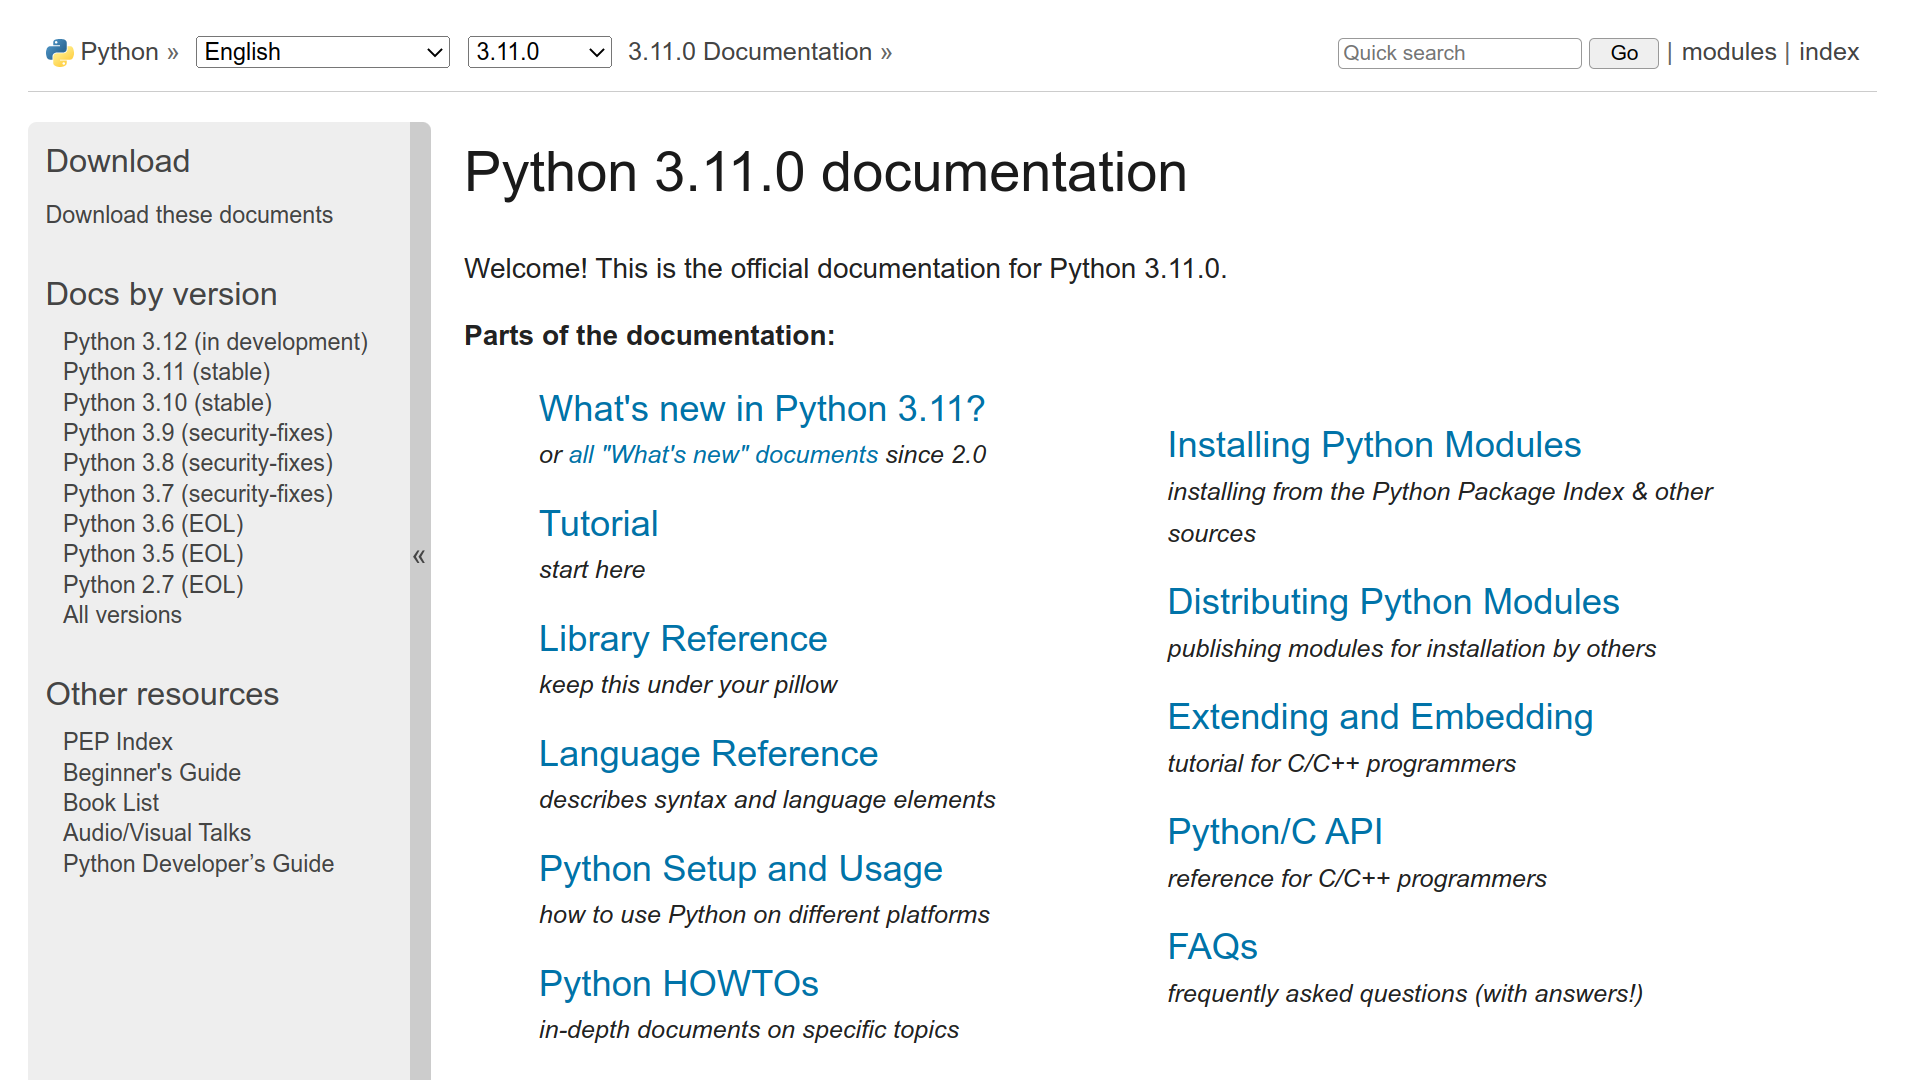The height and width of the screenshot is (1080, 1905).
Task: Open Python 3.7 (security-fixes) docs
Action: (198, 494)
